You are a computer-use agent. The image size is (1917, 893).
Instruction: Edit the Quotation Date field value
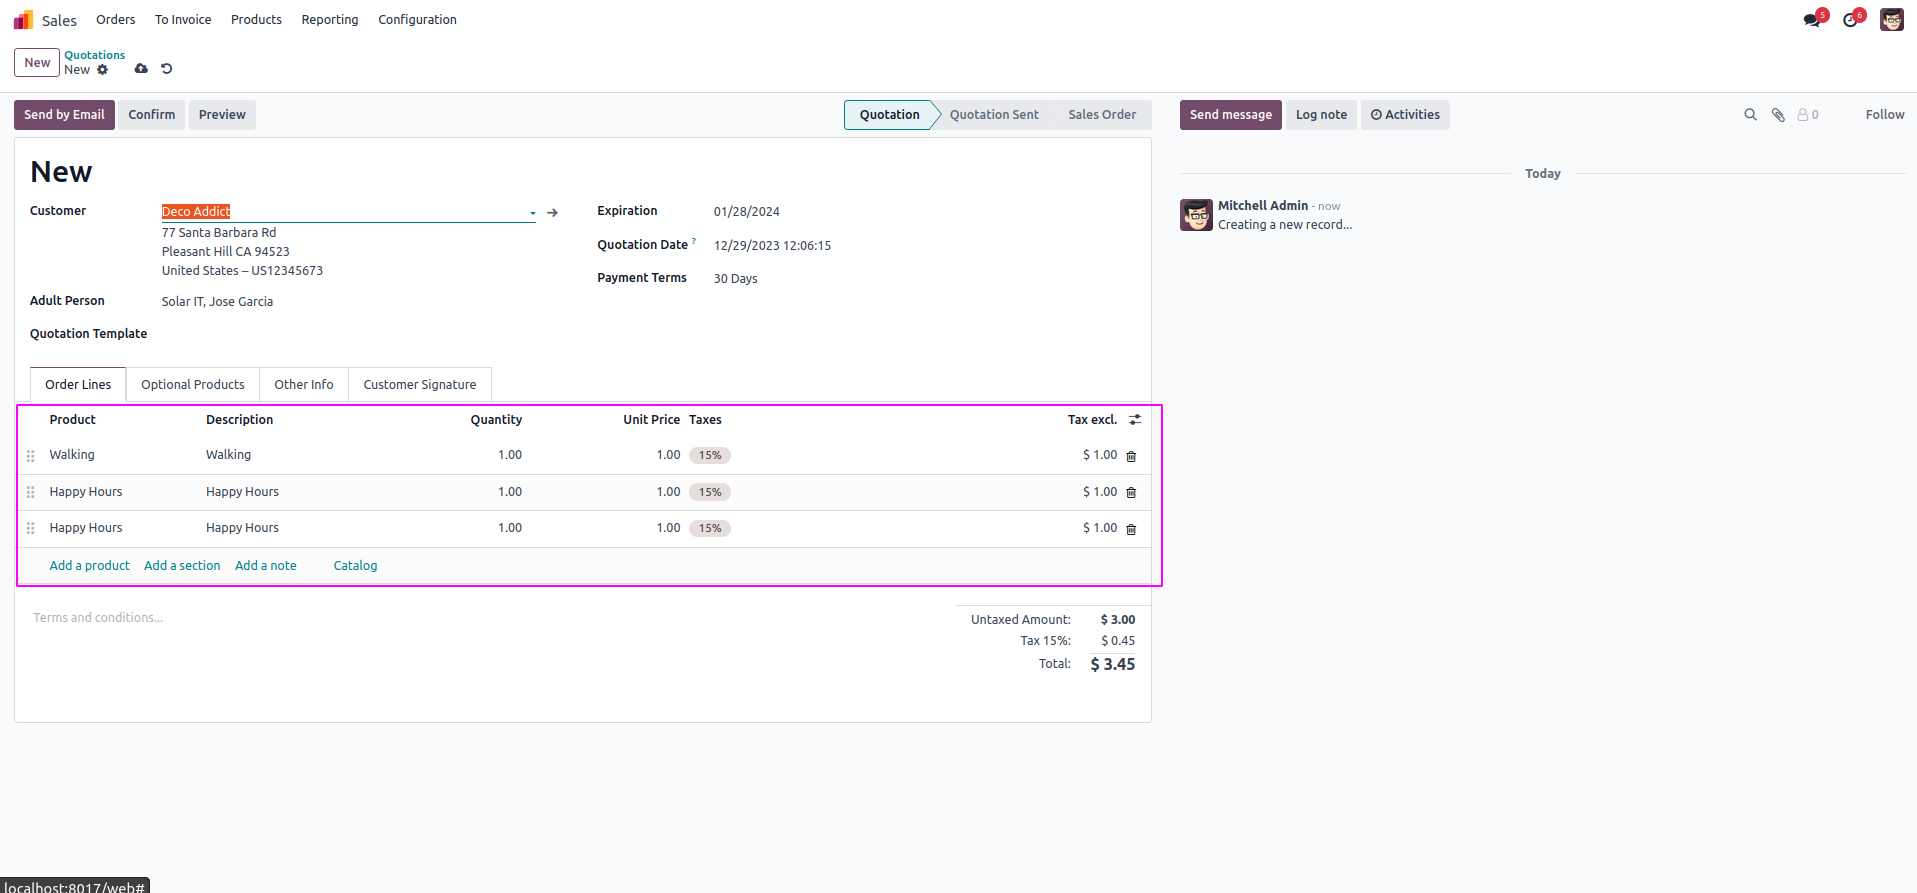pos(772,246)
